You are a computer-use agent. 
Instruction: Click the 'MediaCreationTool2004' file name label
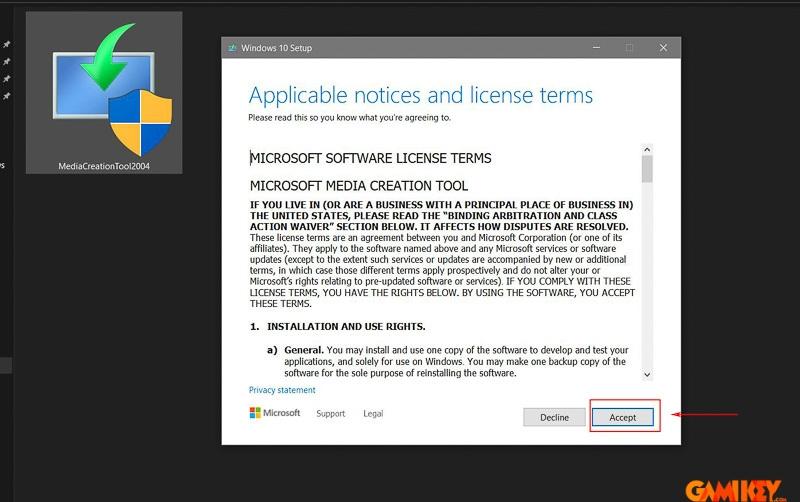click(x=104, y=166)
